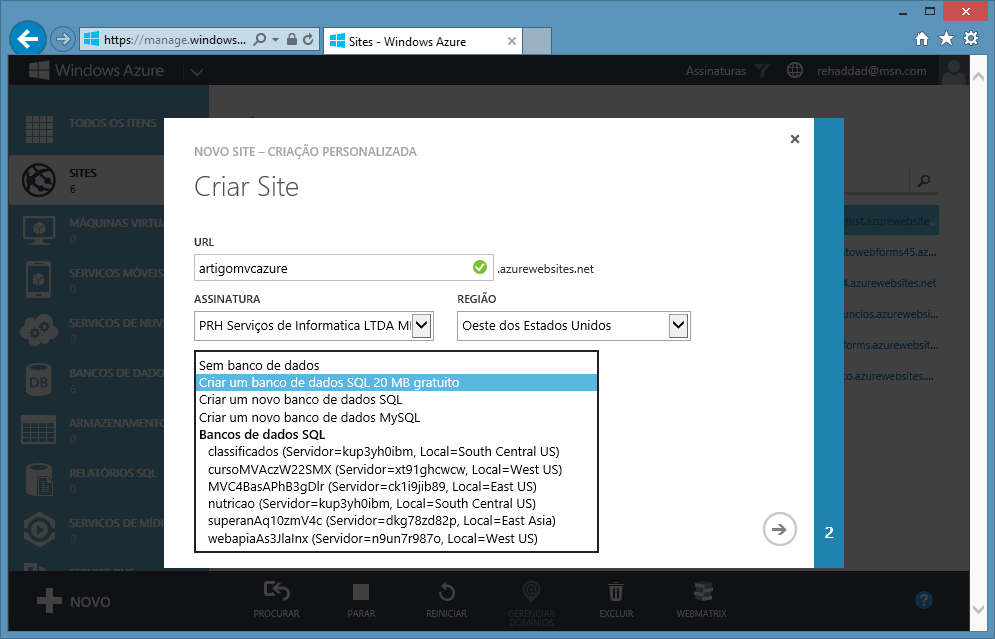
Task: Click the blue help question icon
Action: [924, 600]
